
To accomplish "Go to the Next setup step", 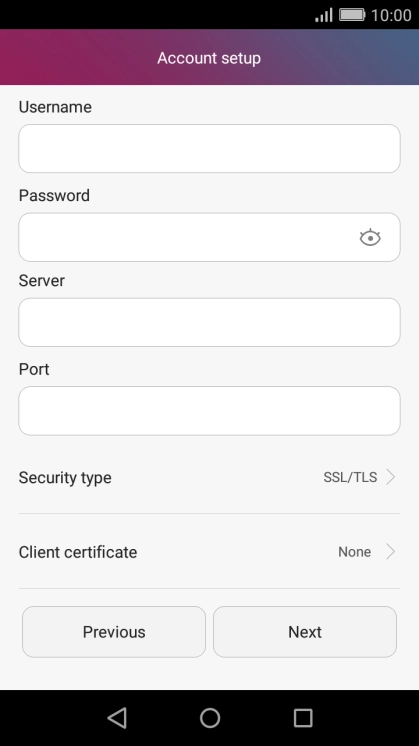I will tap(305, 632).
